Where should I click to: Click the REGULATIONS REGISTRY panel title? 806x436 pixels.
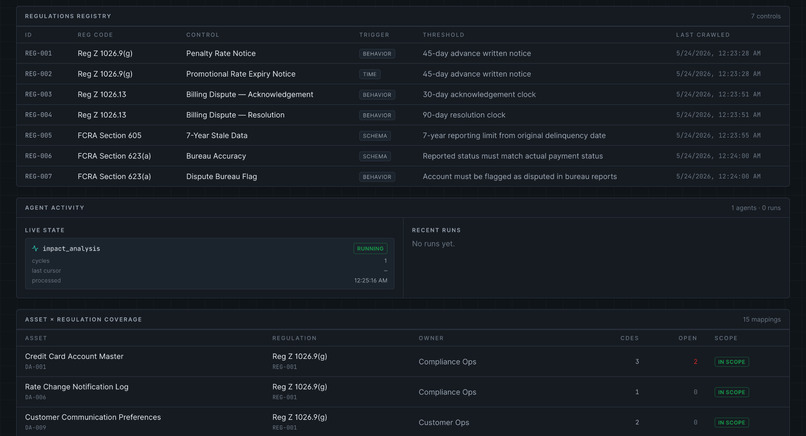68,16
